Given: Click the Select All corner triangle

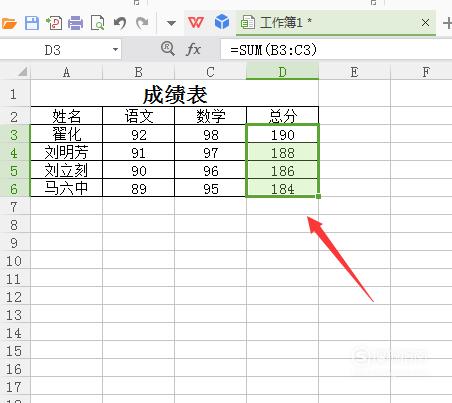Looking at the screenshot, I should (22, 71).
